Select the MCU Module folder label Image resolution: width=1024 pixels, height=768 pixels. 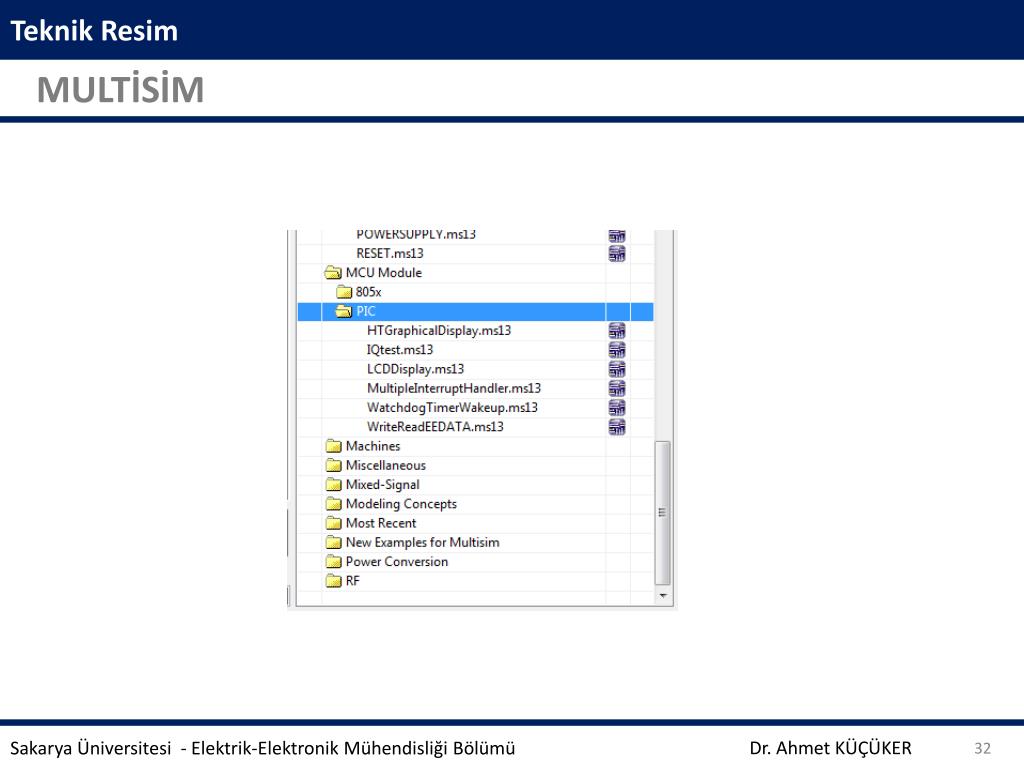384,272
